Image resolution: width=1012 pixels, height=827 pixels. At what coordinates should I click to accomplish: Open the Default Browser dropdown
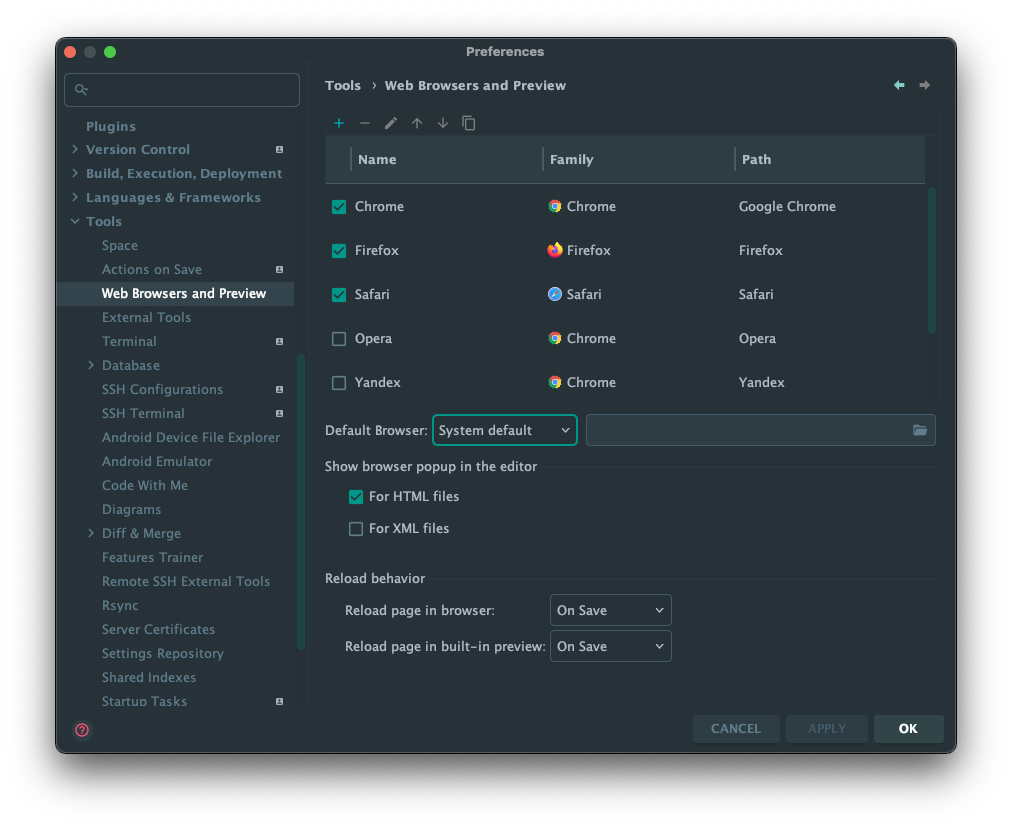pyautogui.click(x=504, y=430)
